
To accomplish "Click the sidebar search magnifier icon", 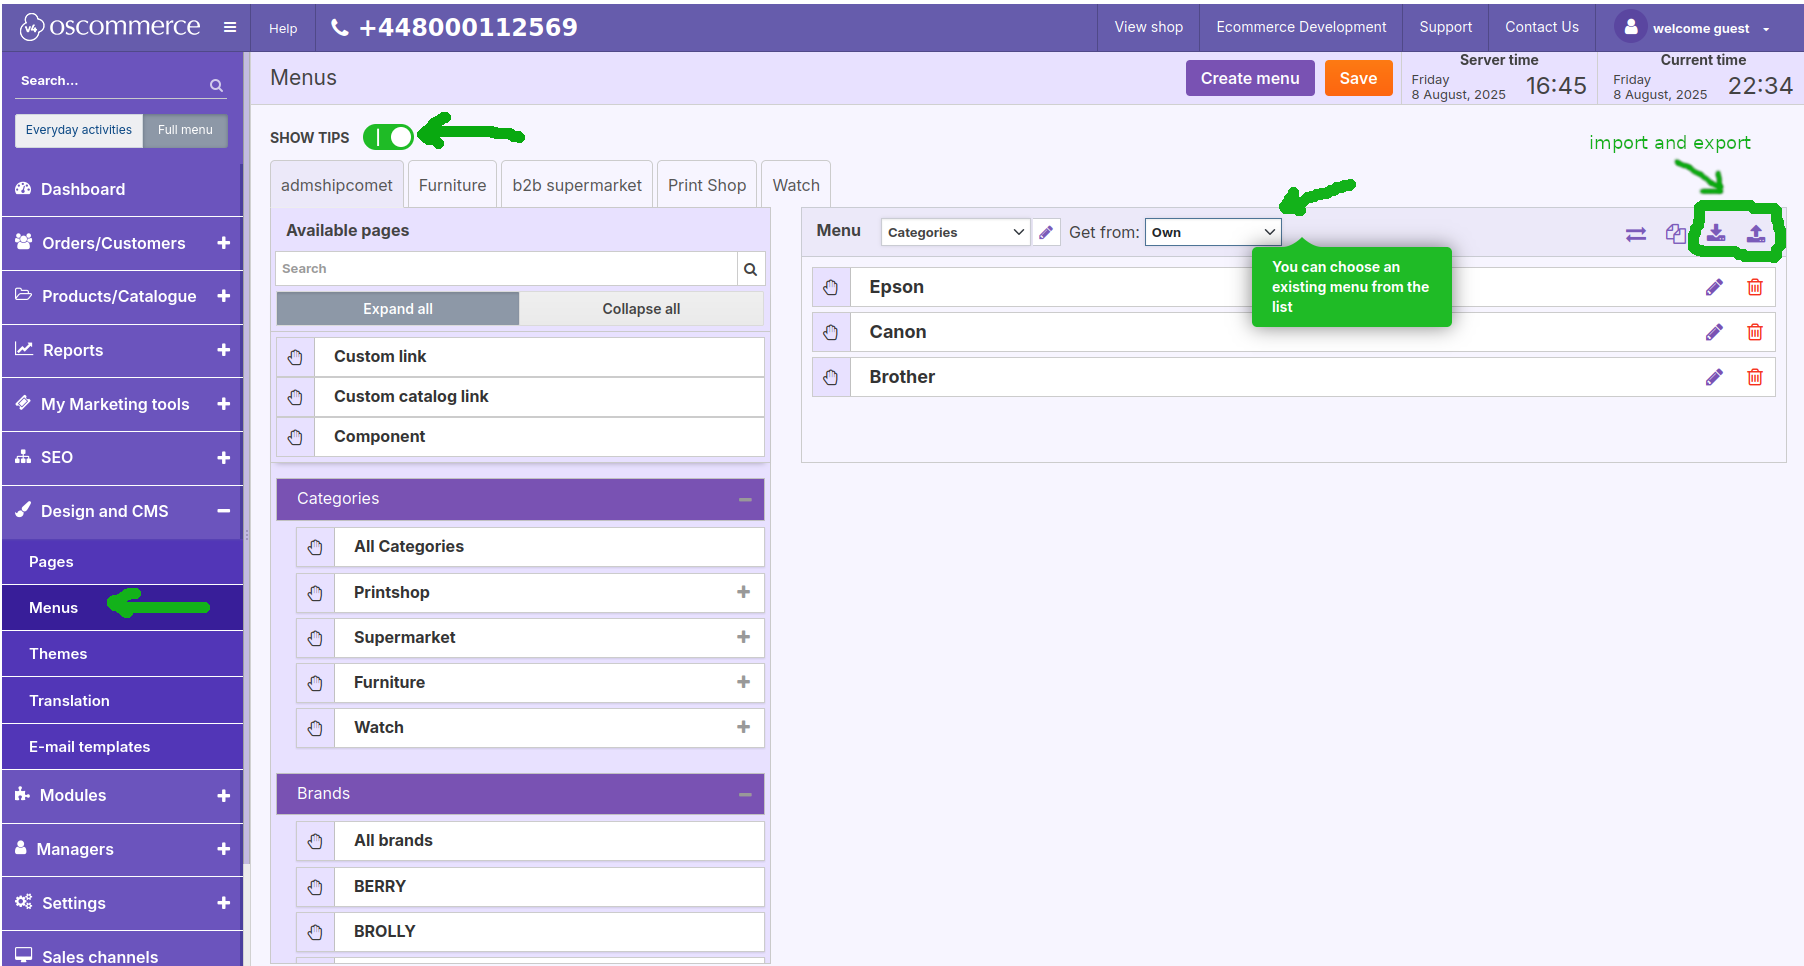I will pyautogui.click(x=216, y=86).
